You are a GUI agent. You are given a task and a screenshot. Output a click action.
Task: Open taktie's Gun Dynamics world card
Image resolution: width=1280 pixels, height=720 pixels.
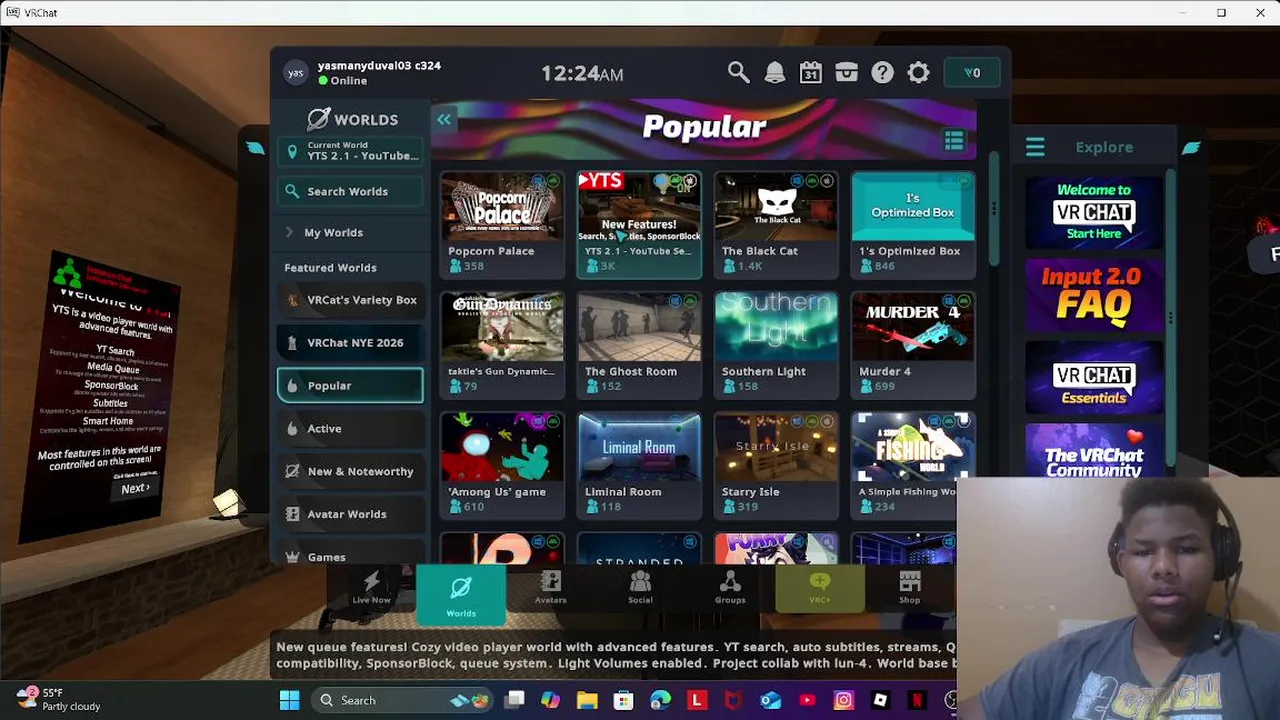pyautogui.click(x=502, y=344)
